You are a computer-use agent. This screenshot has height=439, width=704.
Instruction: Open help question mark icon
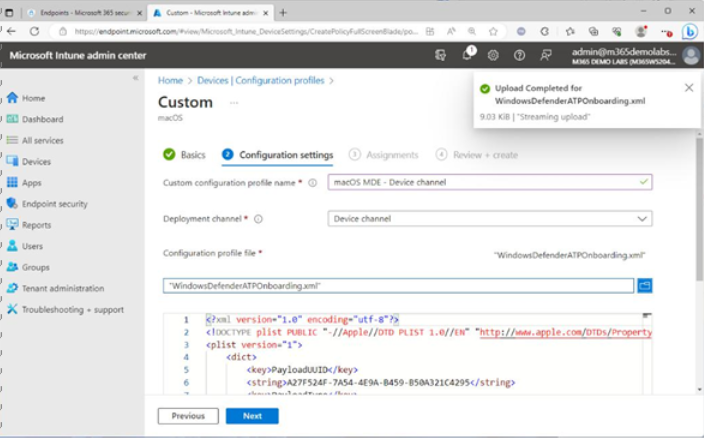pos(519,55)
